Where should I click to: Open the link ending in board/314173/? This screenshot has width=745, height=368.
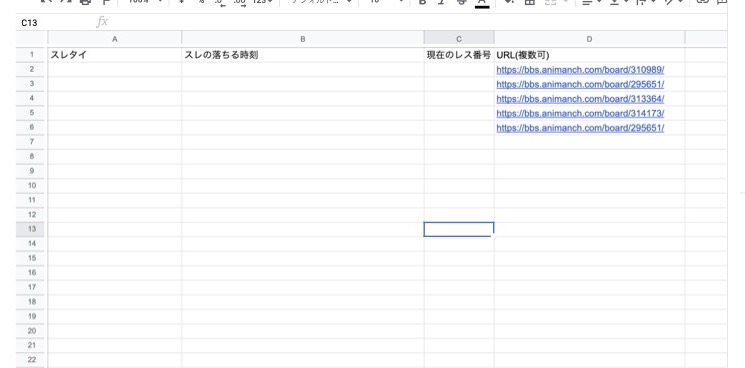580,113
